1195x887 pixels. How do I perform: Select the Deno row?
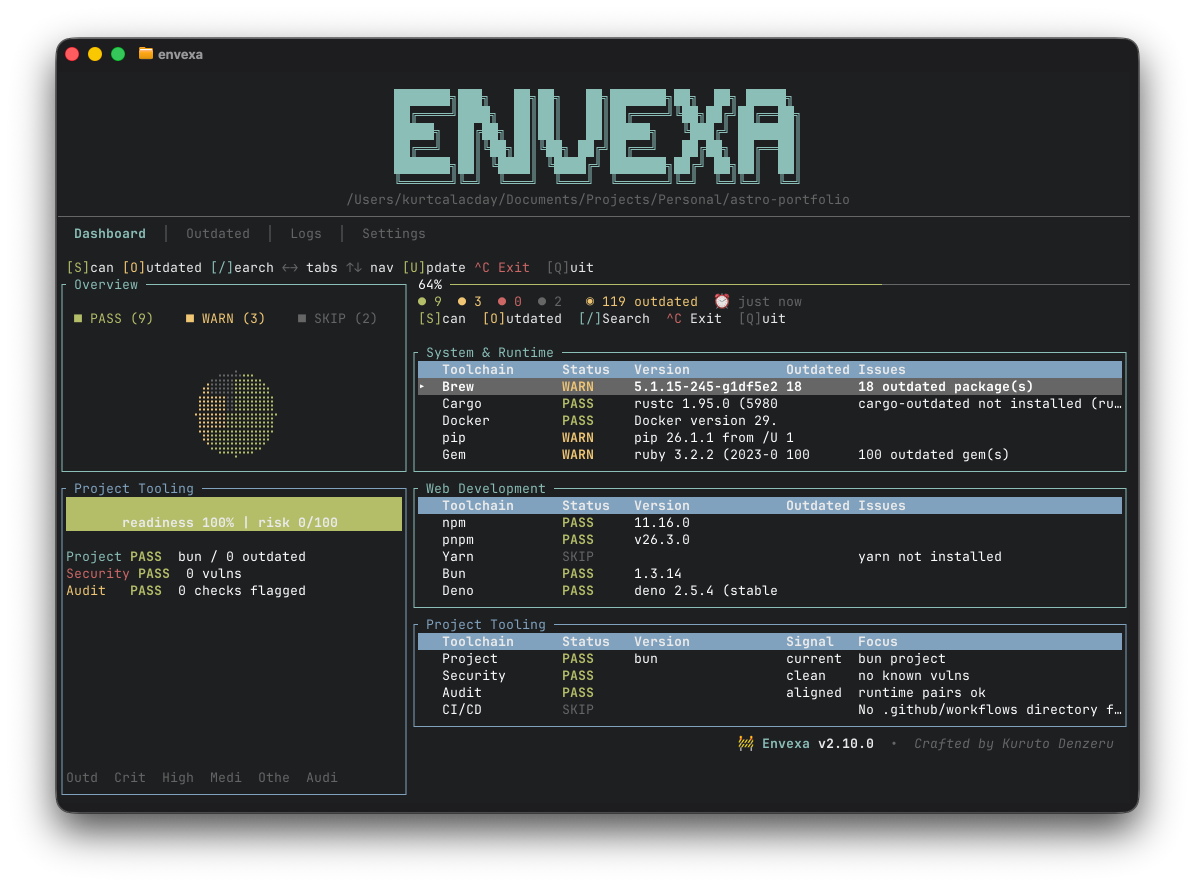[770, 591]
